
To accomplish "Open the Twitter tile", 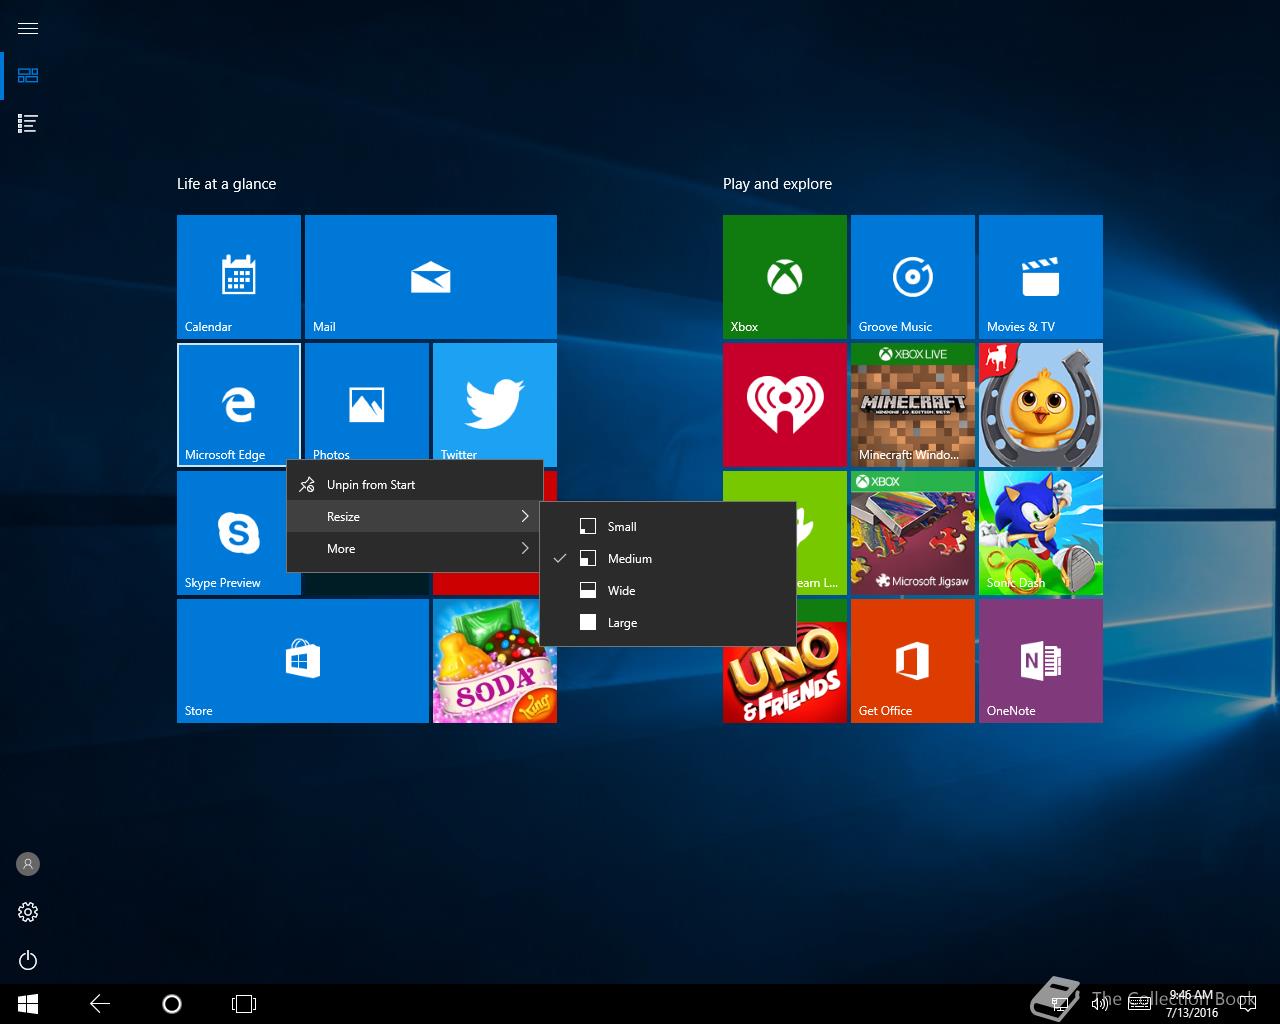I will (x=495, y=401).
